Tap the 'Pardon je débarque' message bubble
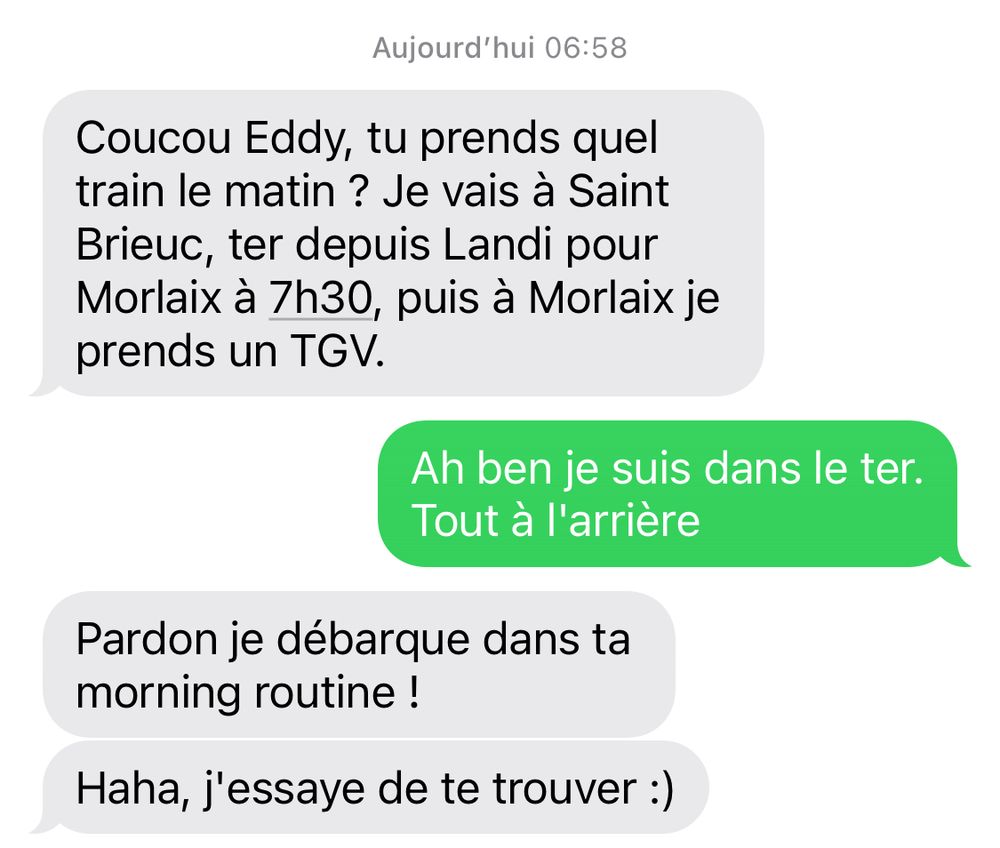 (x=358, y=664)
